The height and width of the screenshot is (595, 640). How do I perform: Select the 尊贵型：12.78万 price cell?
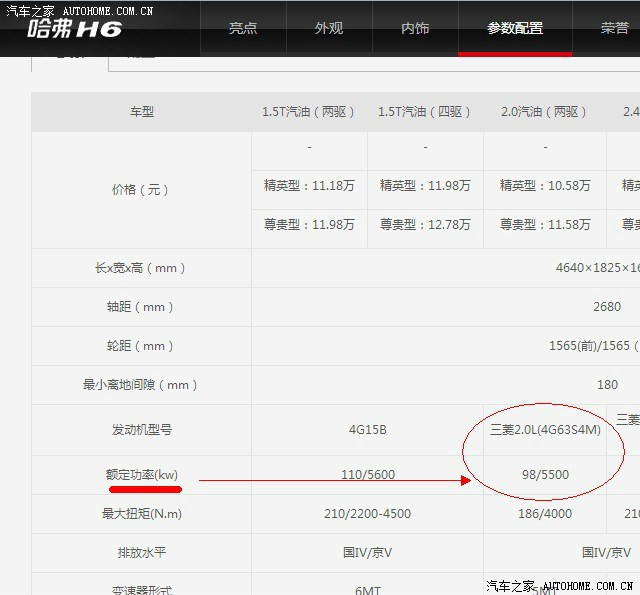coord(425,224)
